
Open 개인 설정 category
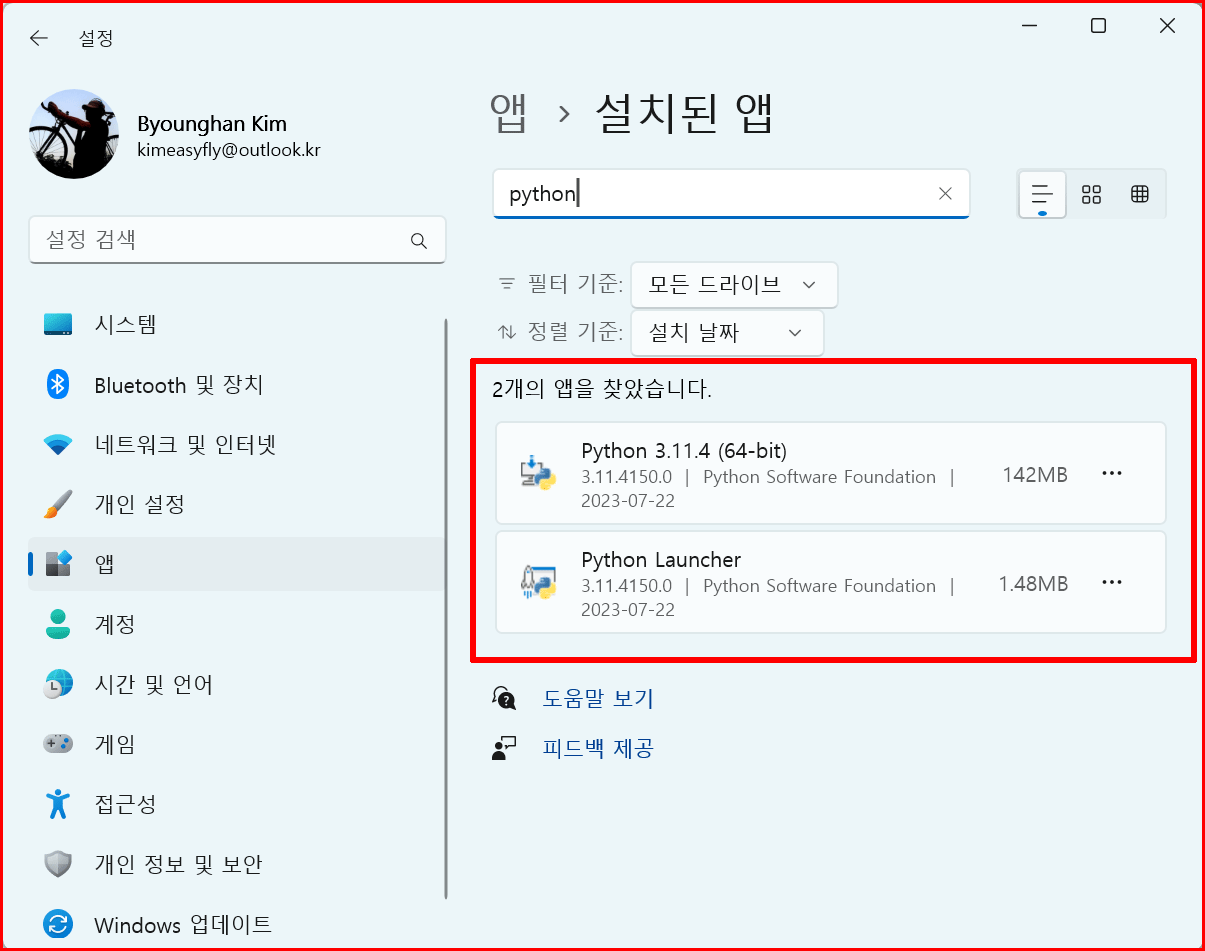(x=236, y=504)
